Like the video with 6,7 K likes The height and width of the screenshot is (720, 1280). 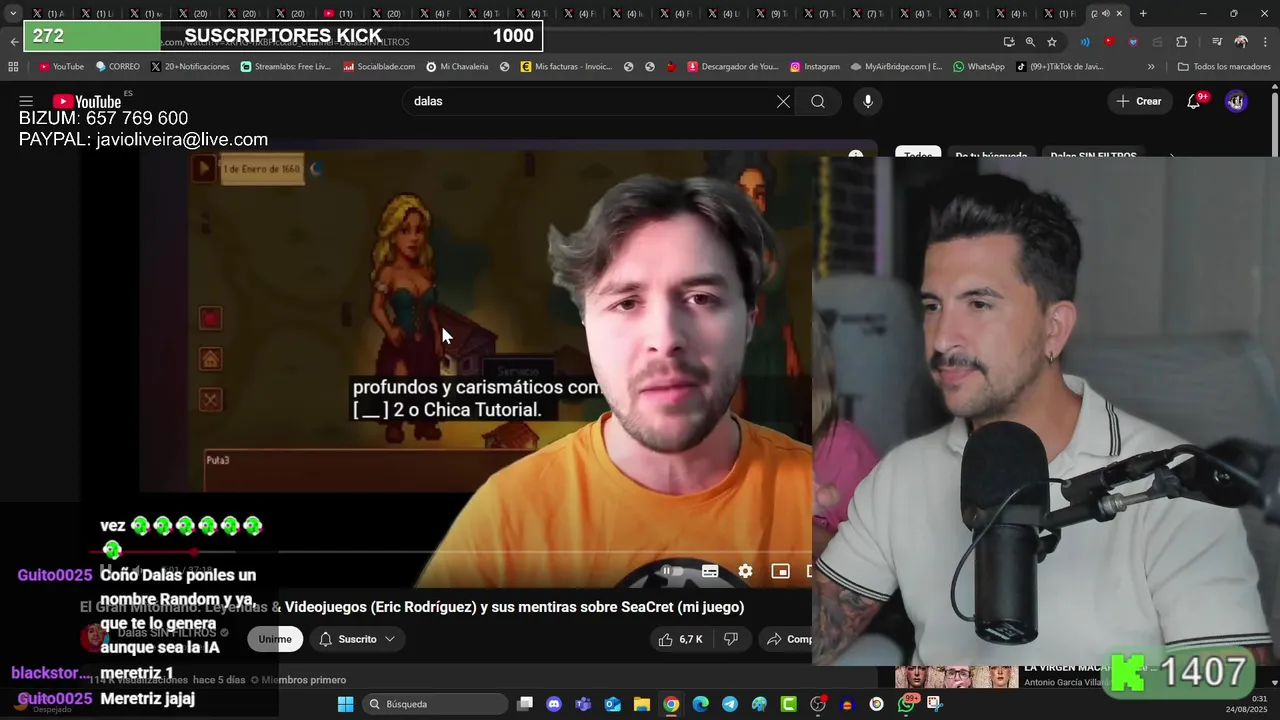pos(680,639)
